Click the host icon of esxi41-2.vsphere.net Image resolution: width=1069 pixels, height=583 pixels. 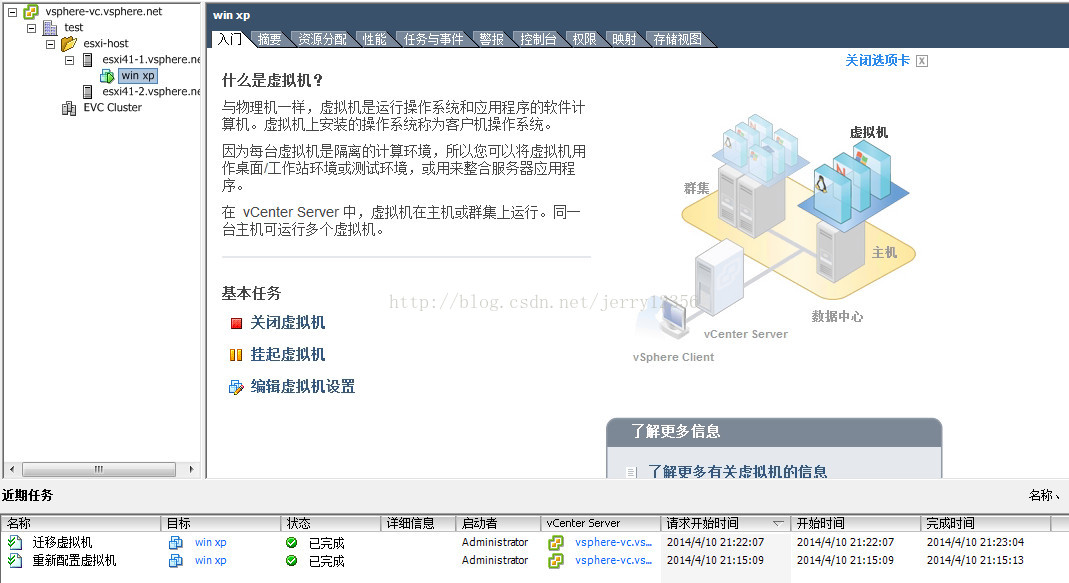[x=87, y=92]
